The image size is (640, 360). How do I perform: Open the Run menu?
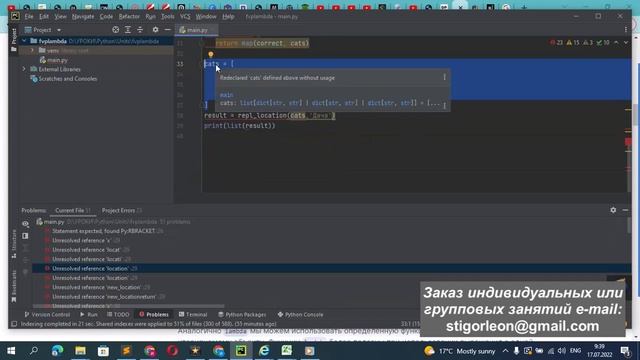click(x=150, y=17)
